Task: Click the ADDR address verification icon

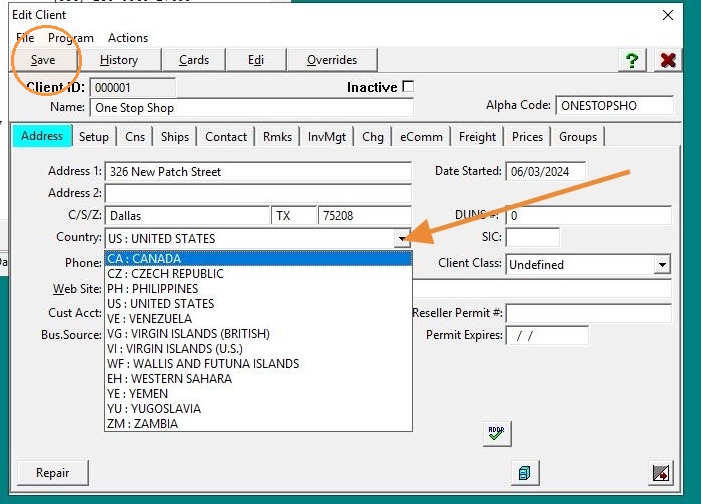Action: coord(497,433)
